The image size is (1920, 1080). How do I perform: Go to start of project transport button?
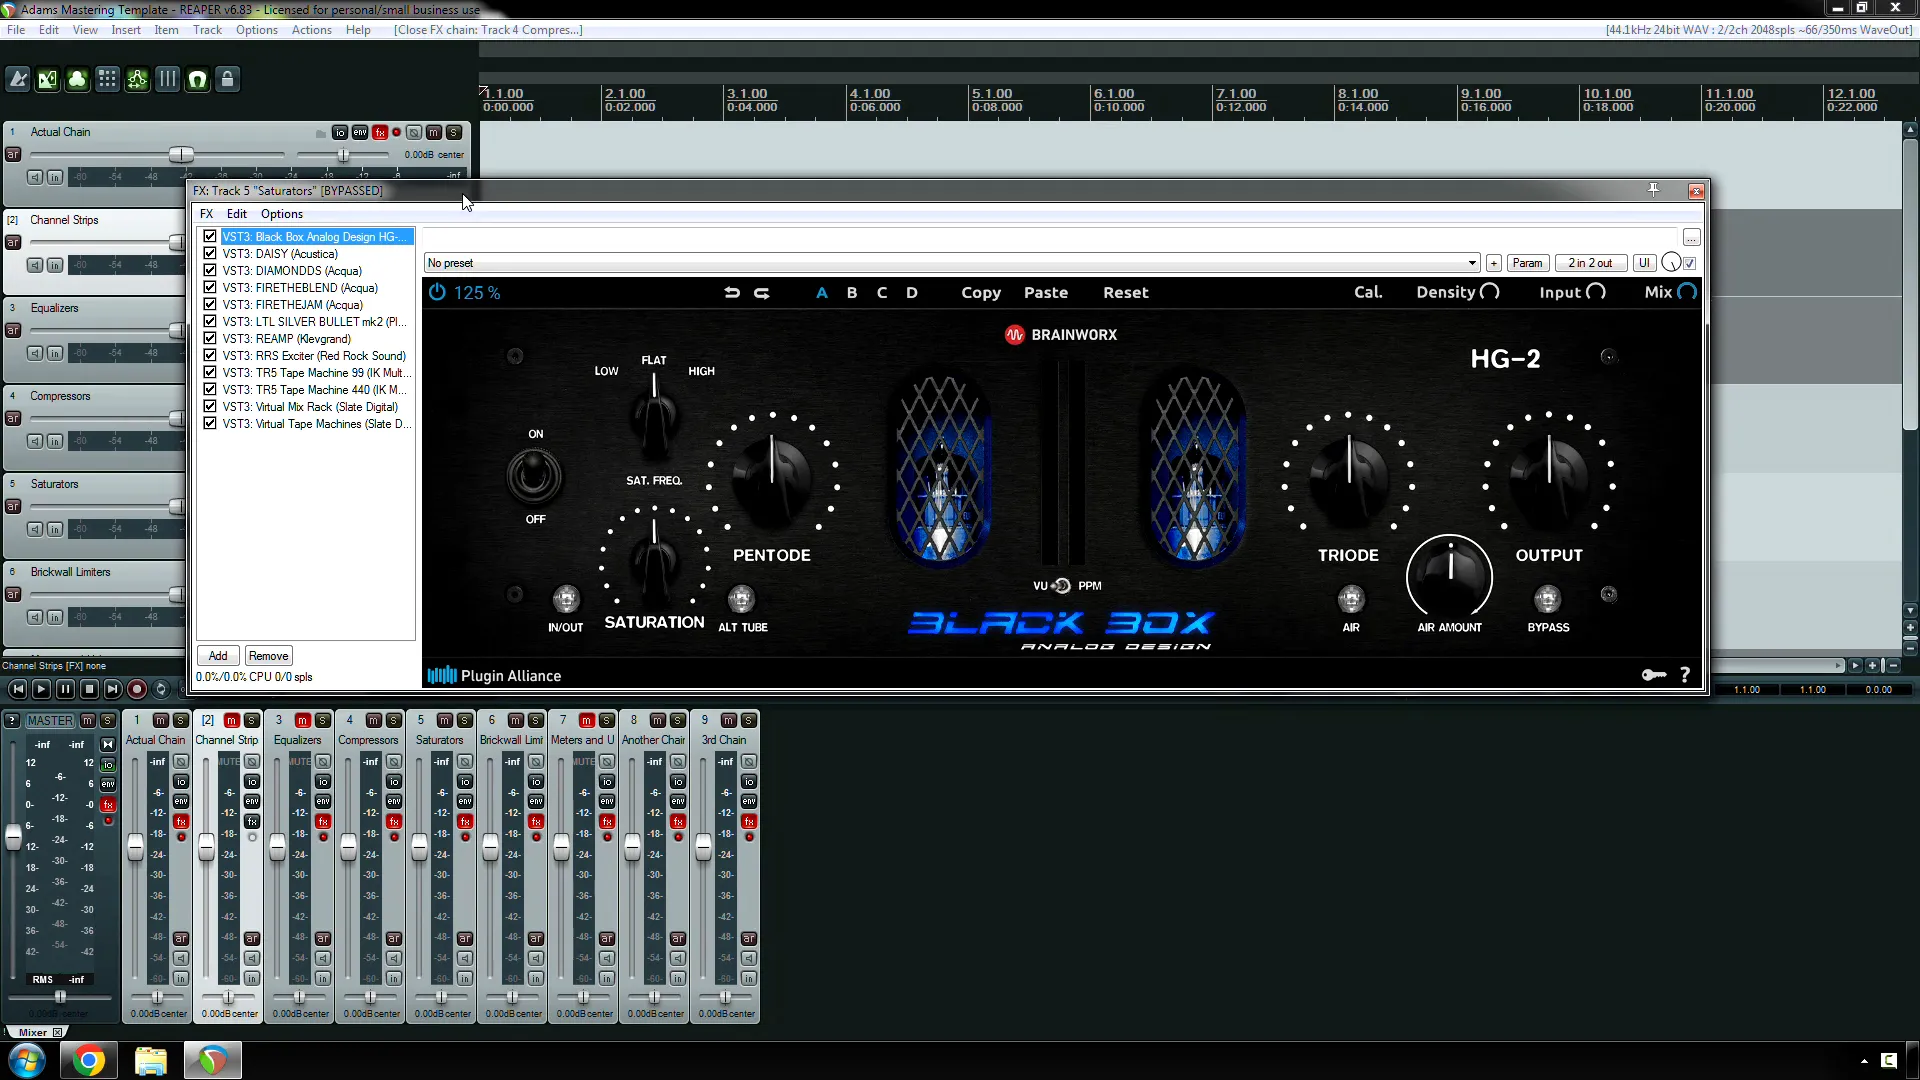[x=17, y=689]
